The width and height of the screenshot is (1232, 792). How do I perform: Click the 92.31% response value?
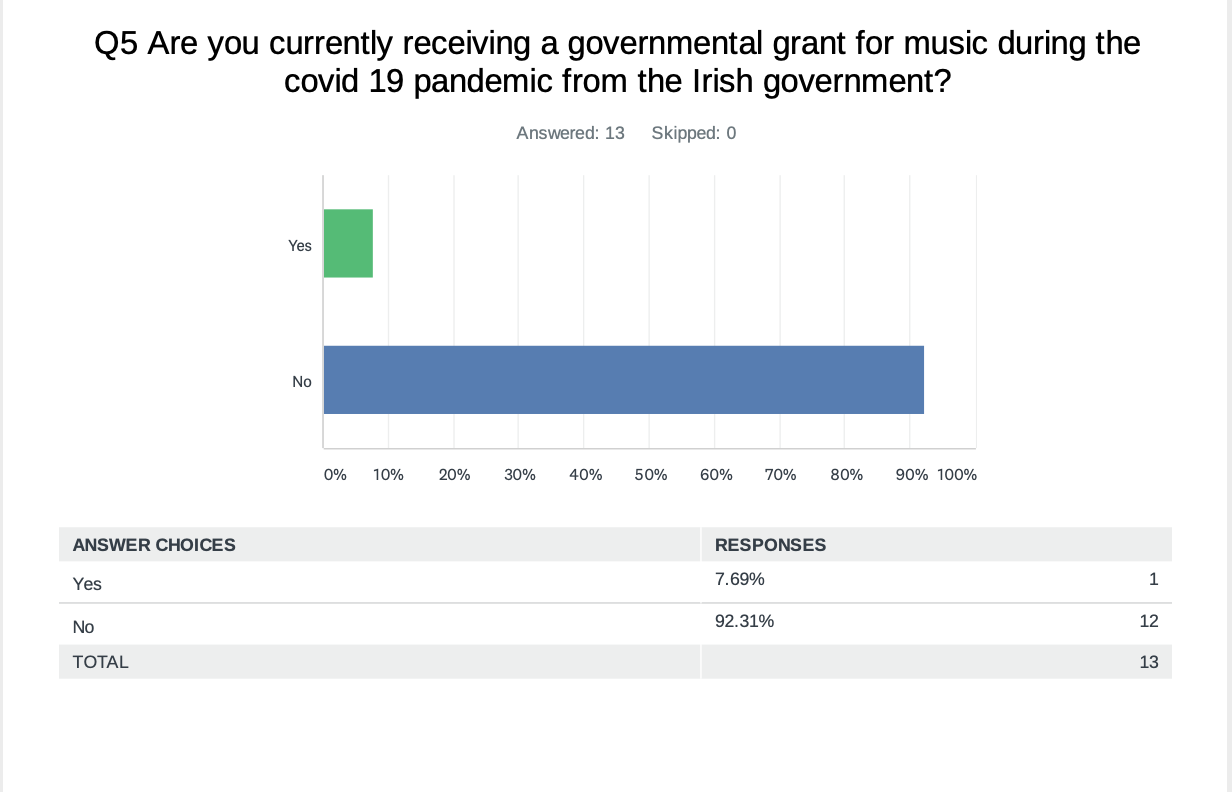click(x=744, y=621)
